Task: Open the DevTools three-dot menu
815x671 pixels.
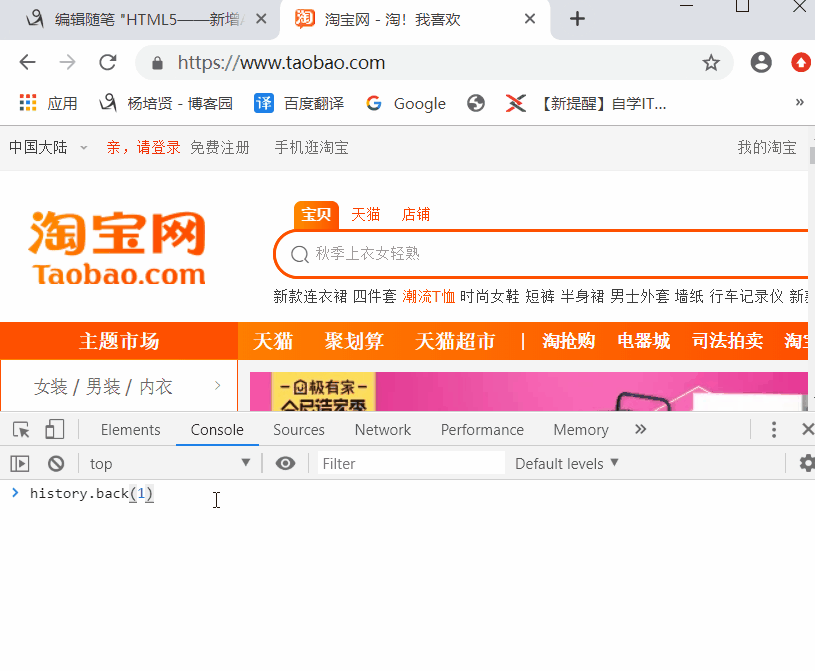Action: [x=774, y=430]
